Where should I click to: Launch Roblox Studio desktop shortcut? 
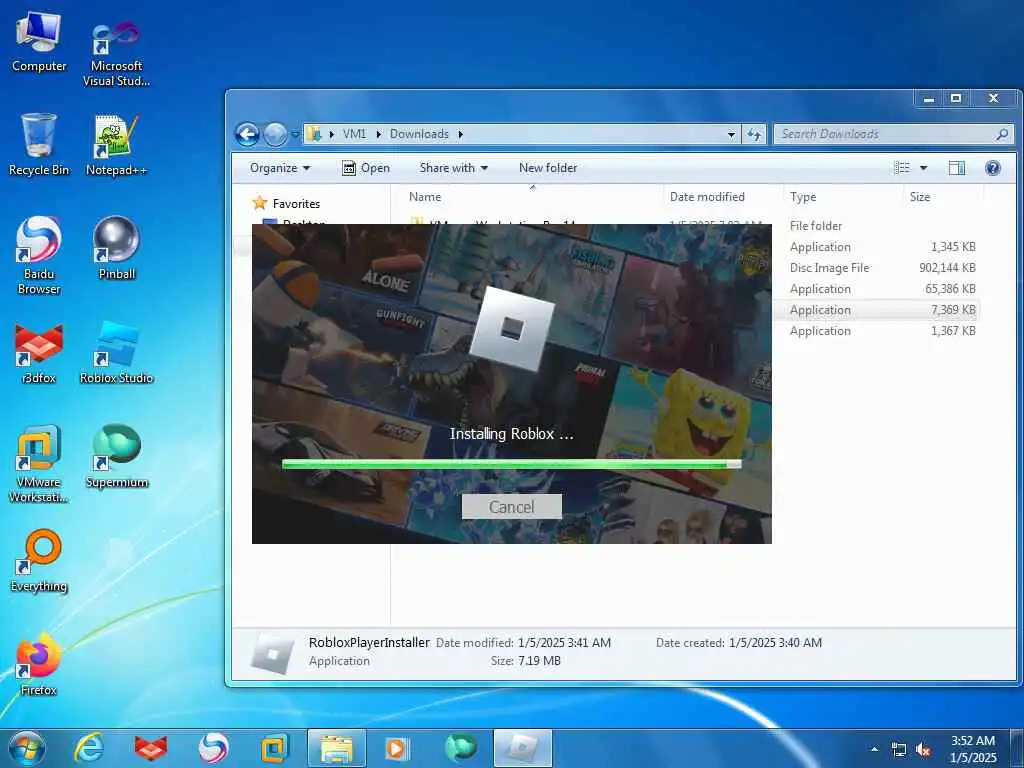point(116,353)
